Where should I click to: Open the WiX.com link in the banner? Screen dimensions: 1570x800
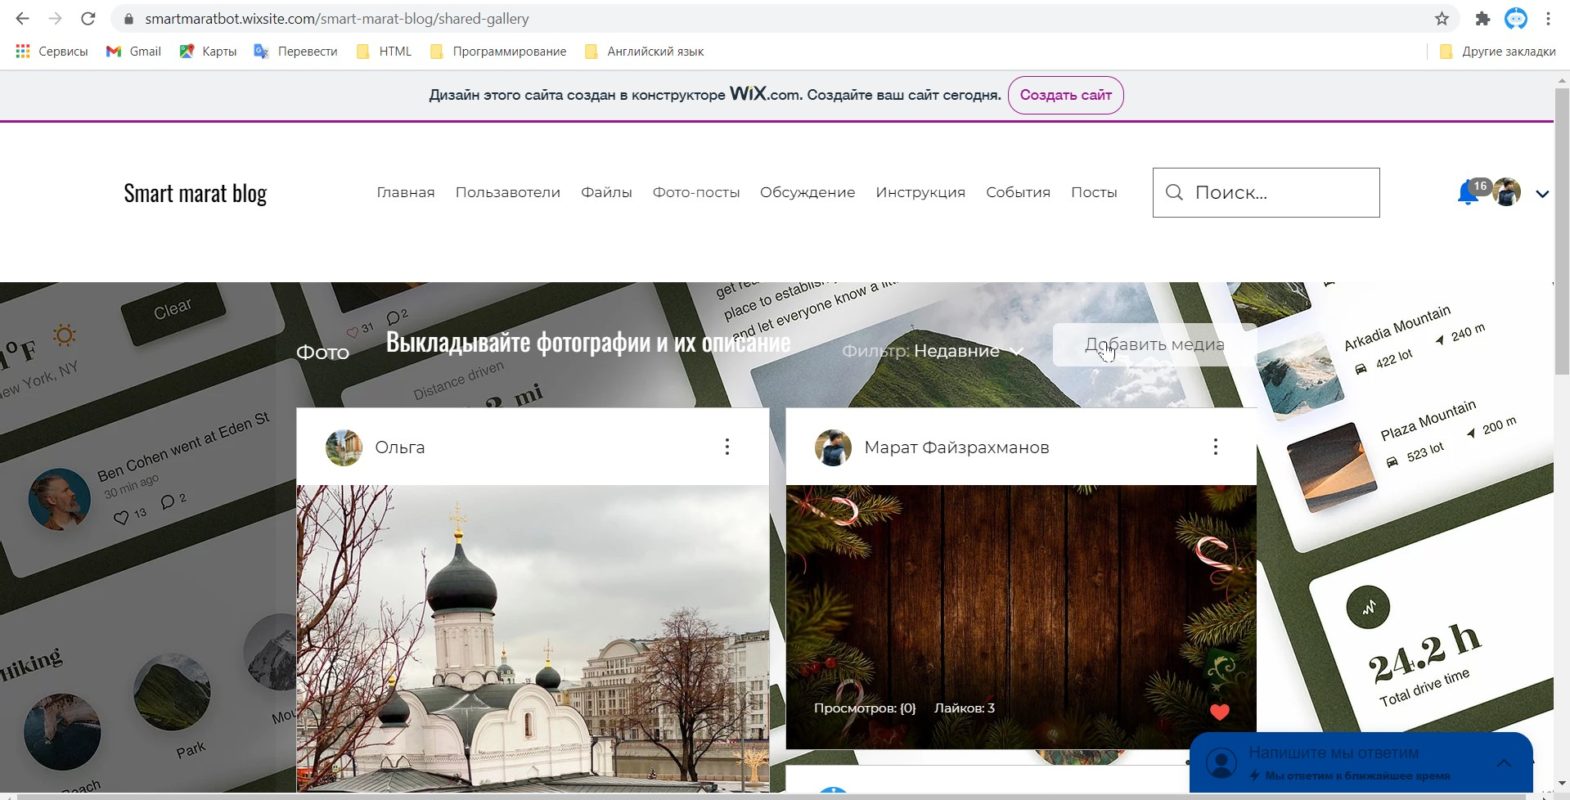coord(765,94)
